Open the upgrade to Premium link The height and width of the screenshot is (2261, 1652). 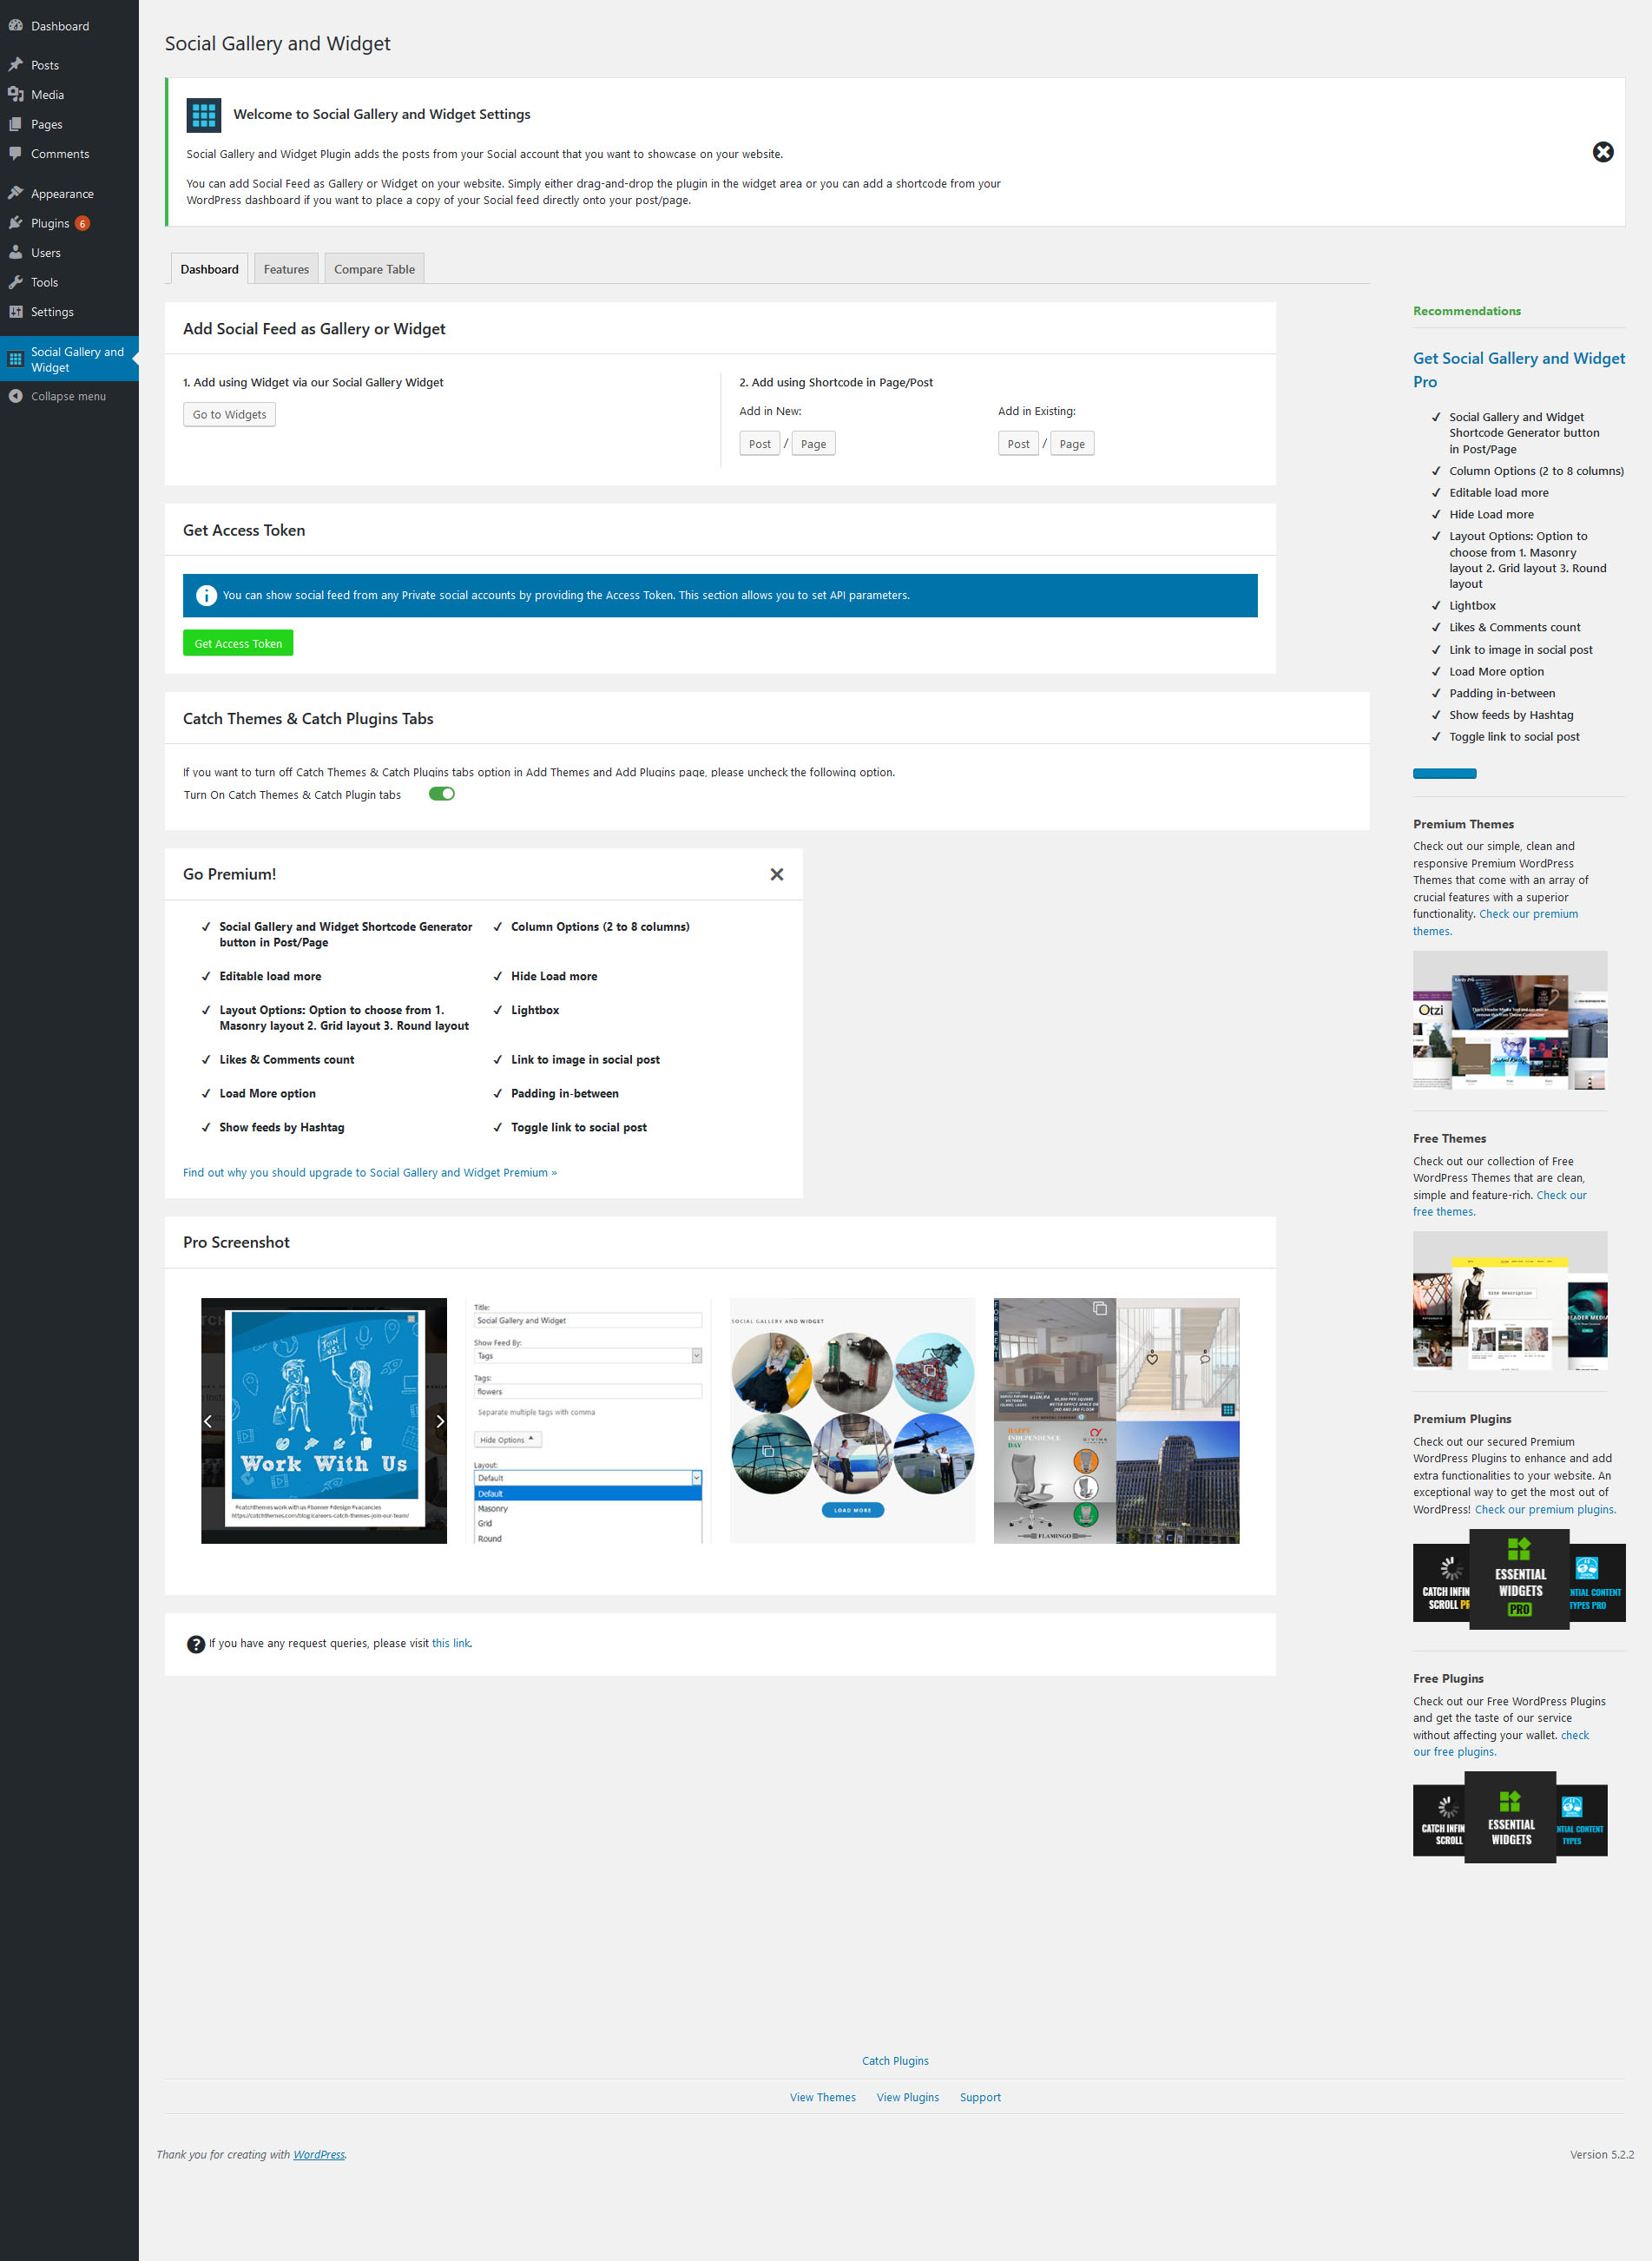point(370,1173)
